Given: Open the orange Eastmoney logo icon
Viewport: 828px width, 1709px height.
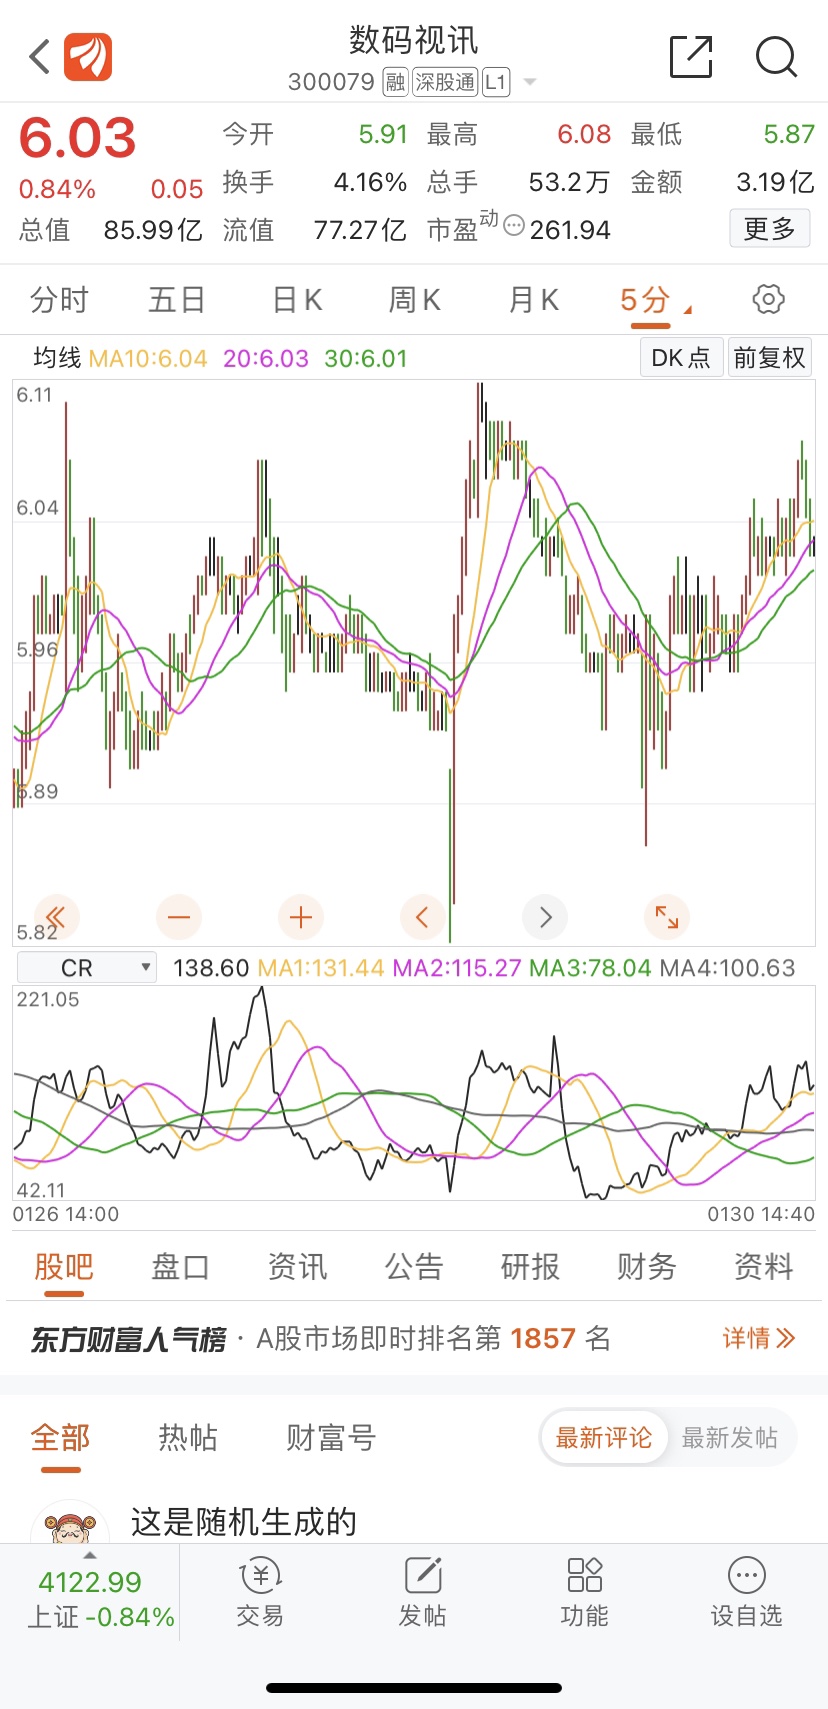Looking at the screenshot, I should click(88, 57).
